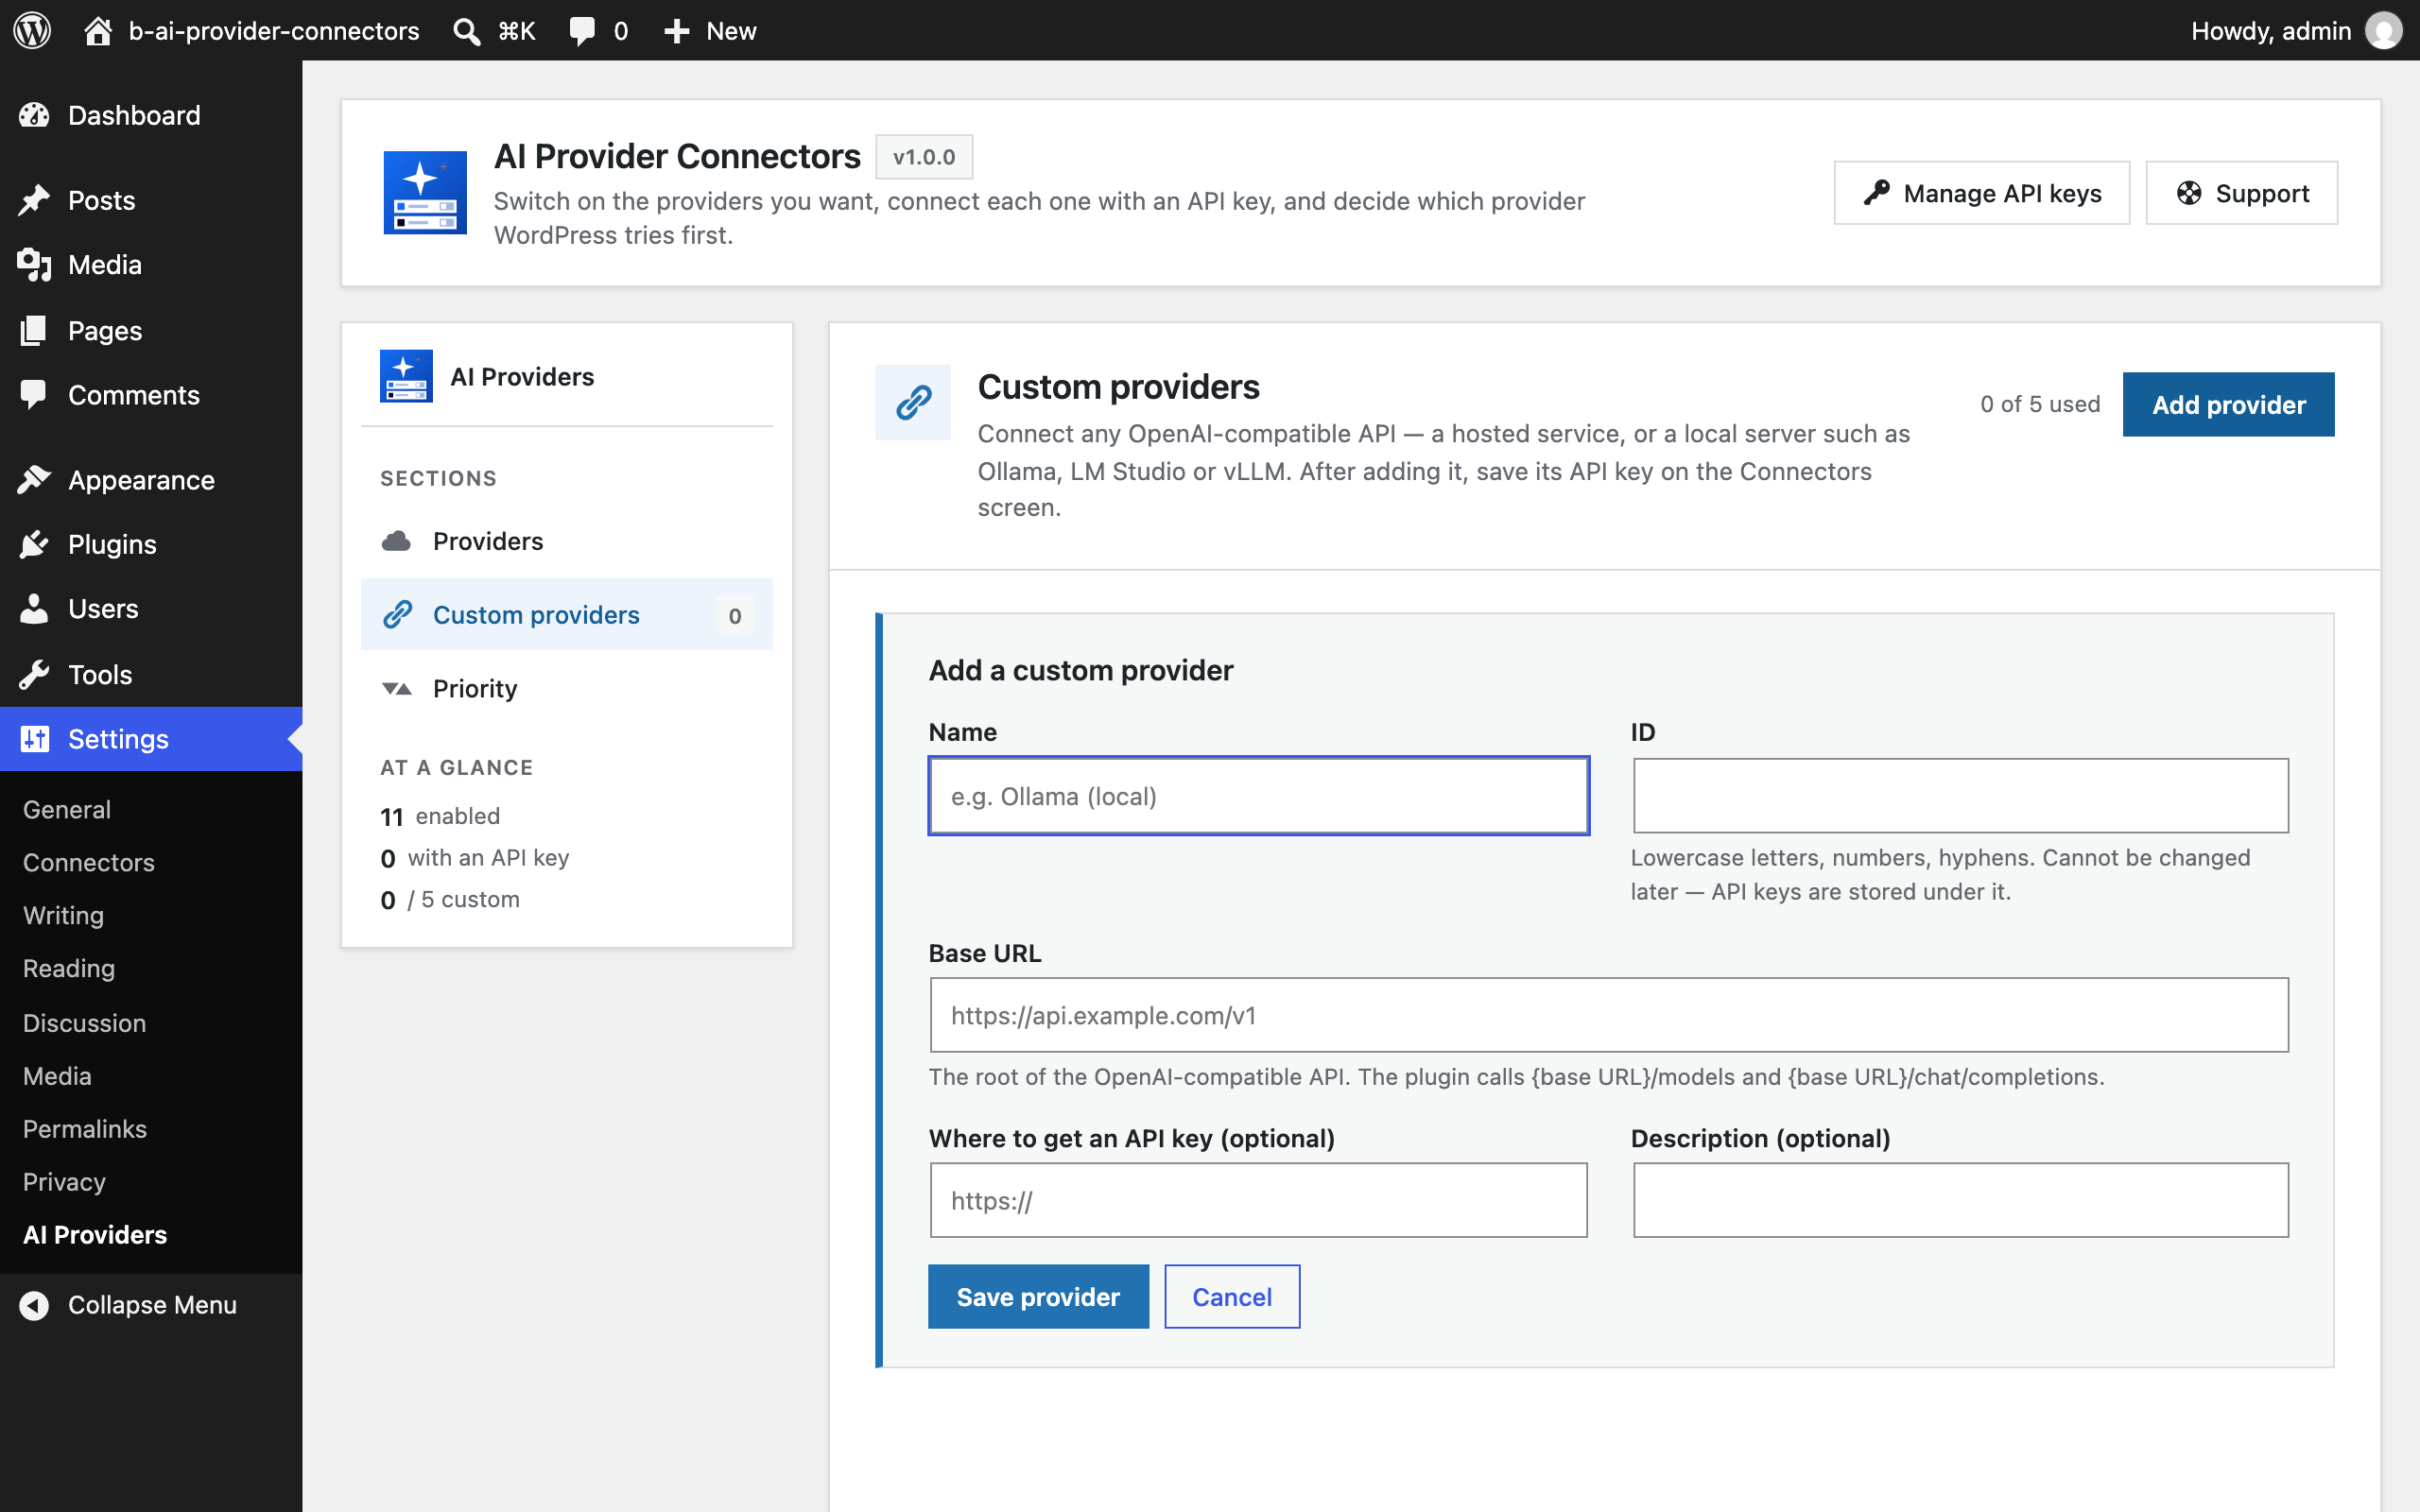The height and width of the screenshot is (1512, 2420).
Task: Open the Priority section
Action: click(x=567, y=688)
